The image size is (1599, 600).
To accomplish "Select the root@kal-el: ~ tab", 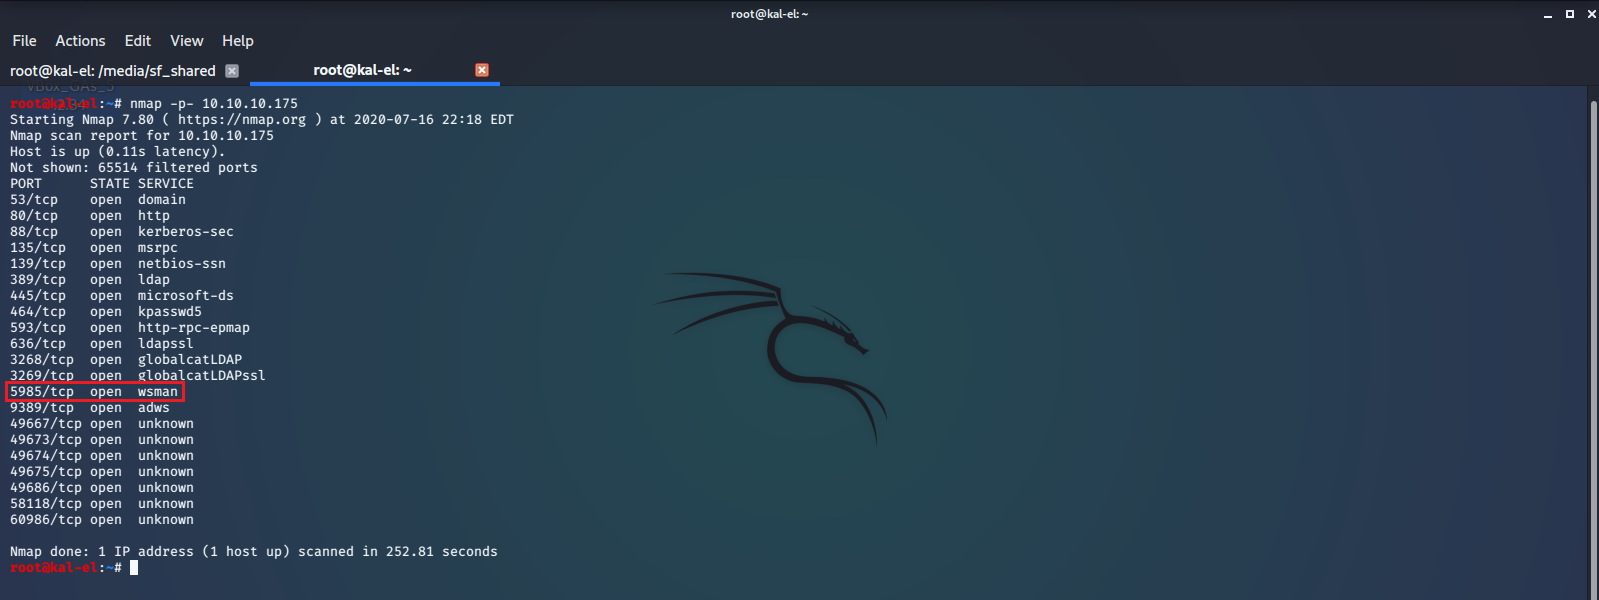I will pos(362,70).
